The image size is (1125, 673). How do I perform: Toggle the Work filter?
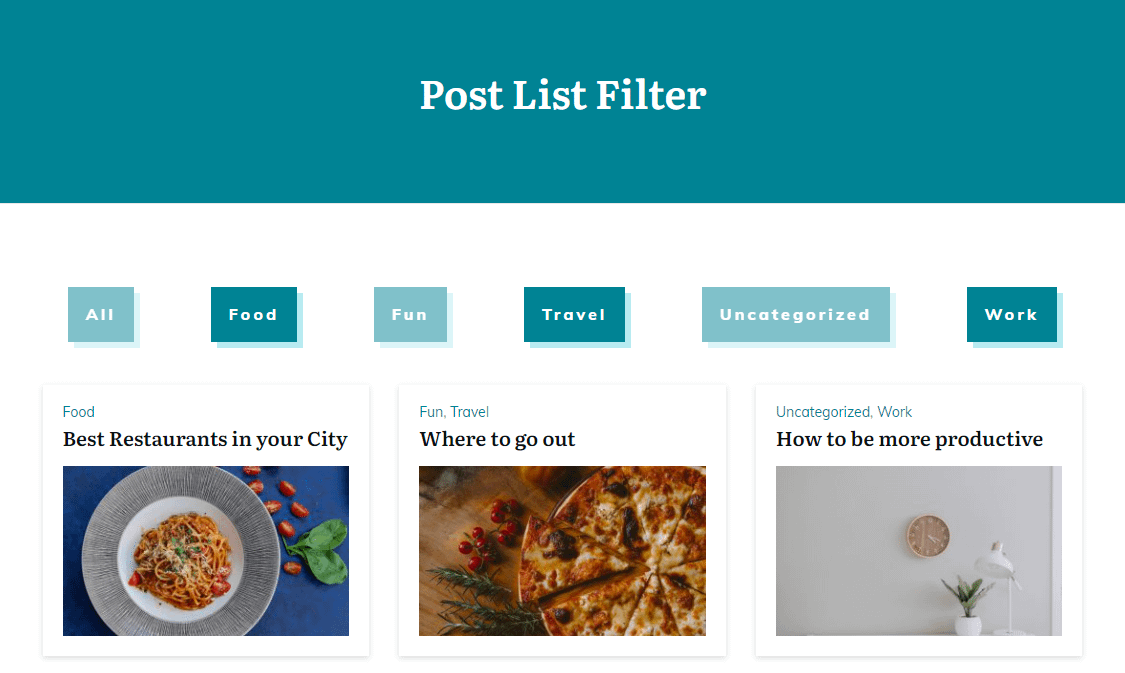pos(1011,314)
